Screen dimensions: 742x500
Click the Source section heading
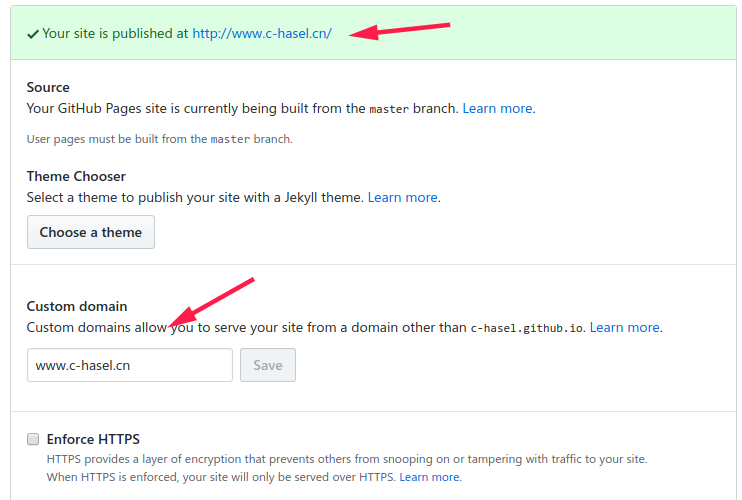[x=48, y=88]
